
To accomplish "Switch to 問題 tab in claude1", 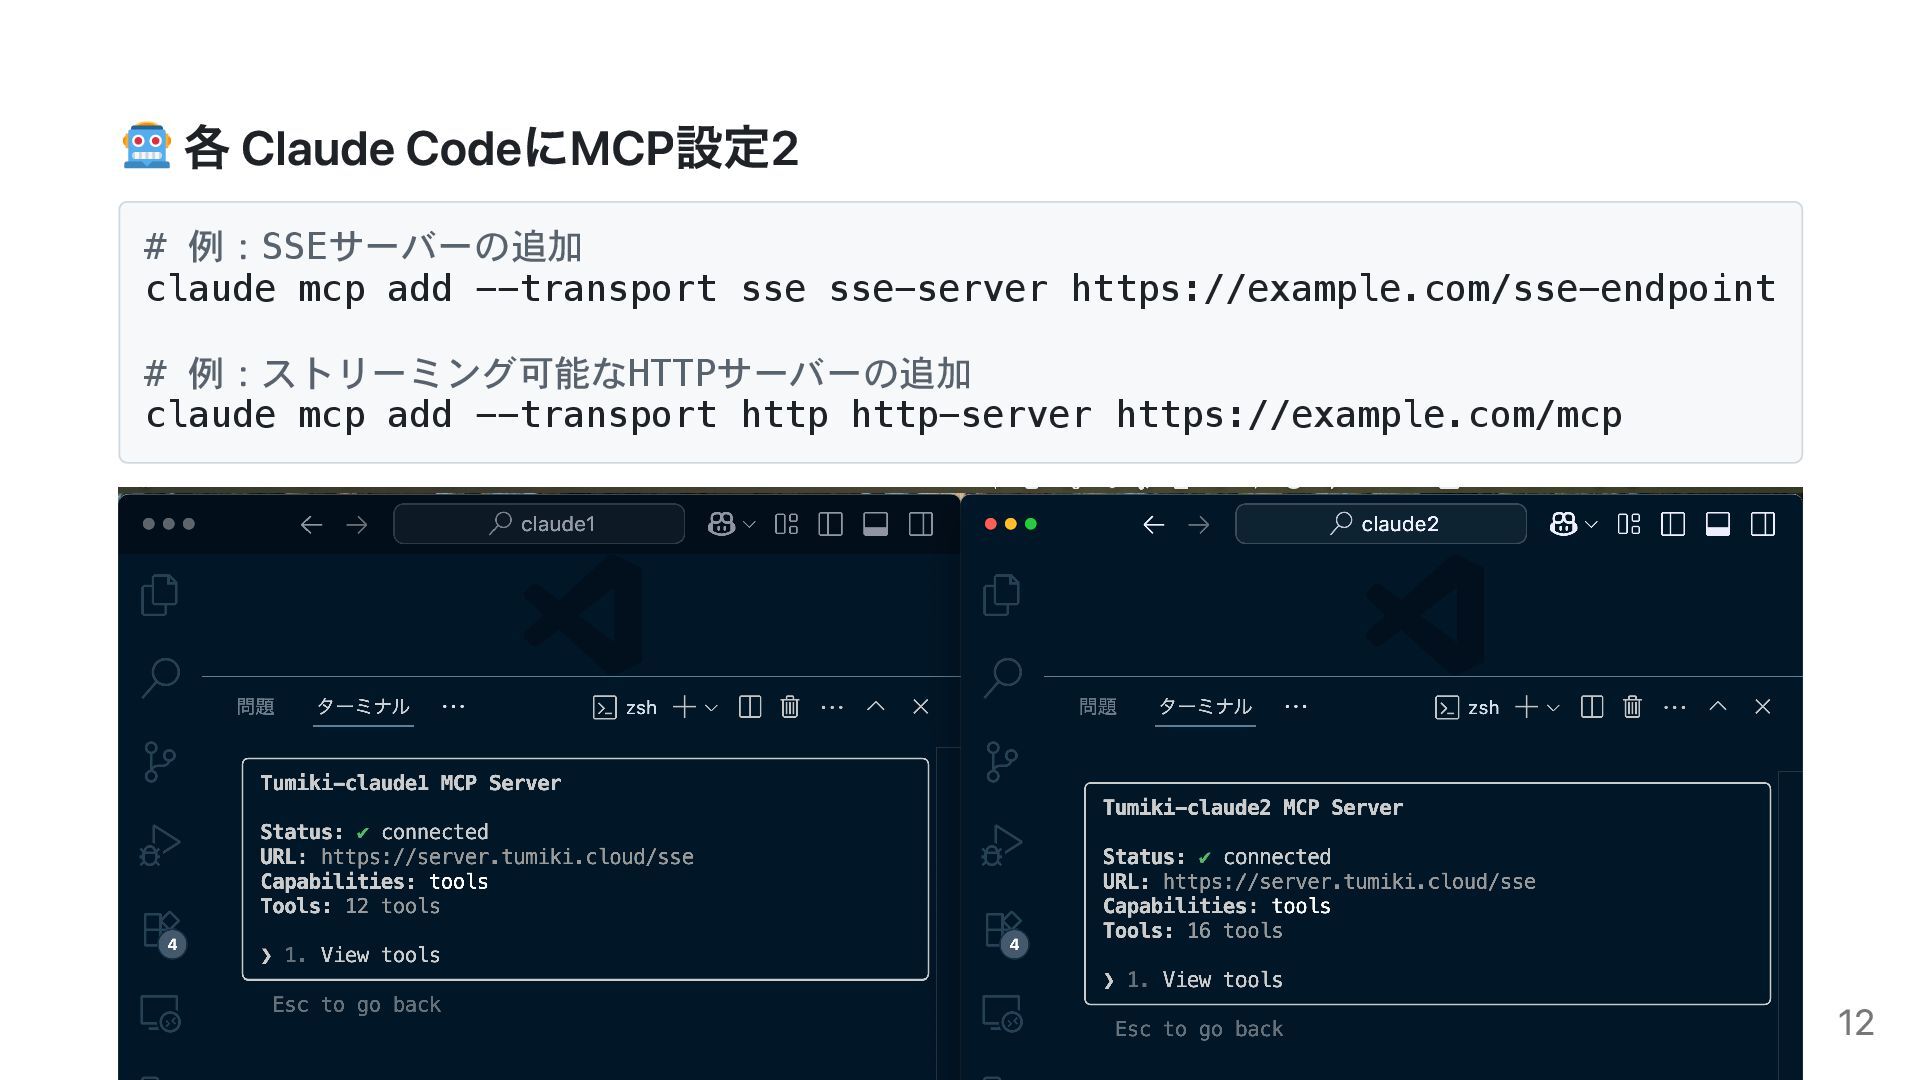I will [256, 707].
